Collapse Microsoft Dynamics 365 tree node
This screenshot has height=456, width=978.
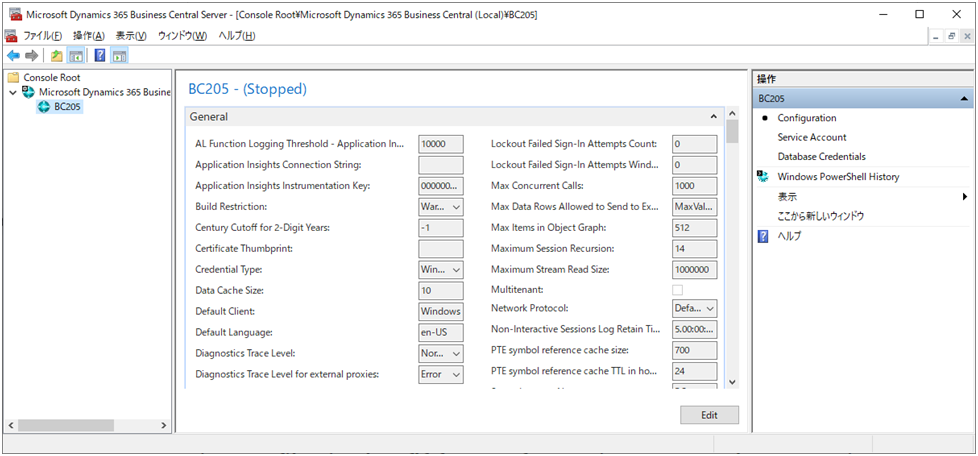[13, 92]
